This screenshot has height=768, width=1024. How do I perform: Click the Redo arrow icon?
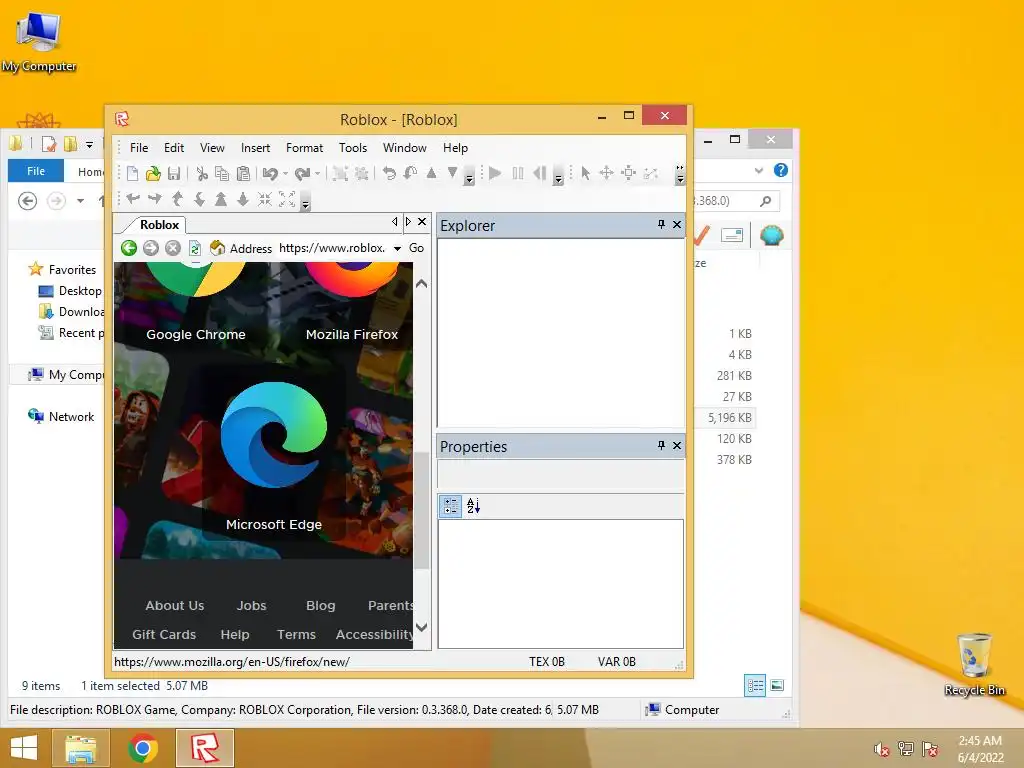[x=302, y=173]
